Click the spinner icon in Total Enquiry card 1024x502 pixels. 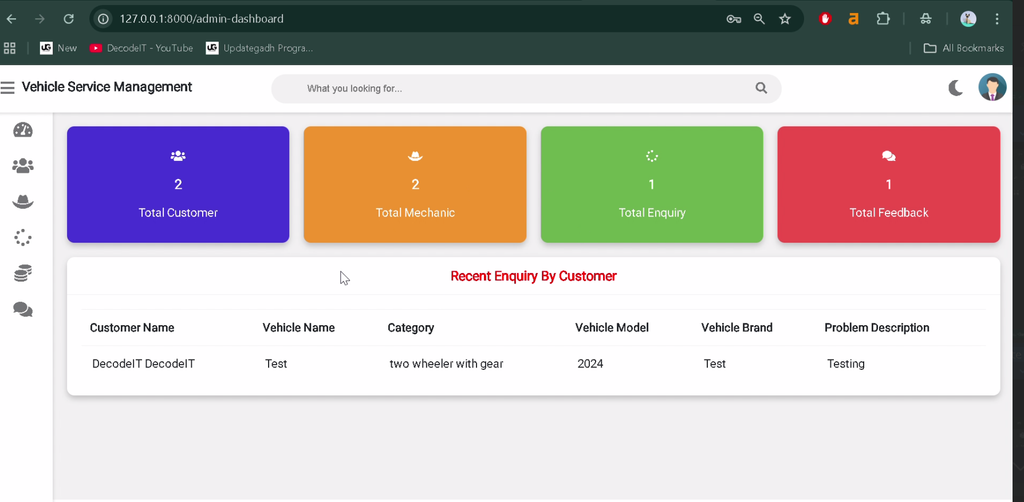pyautogui.click(x=652, y=156)
